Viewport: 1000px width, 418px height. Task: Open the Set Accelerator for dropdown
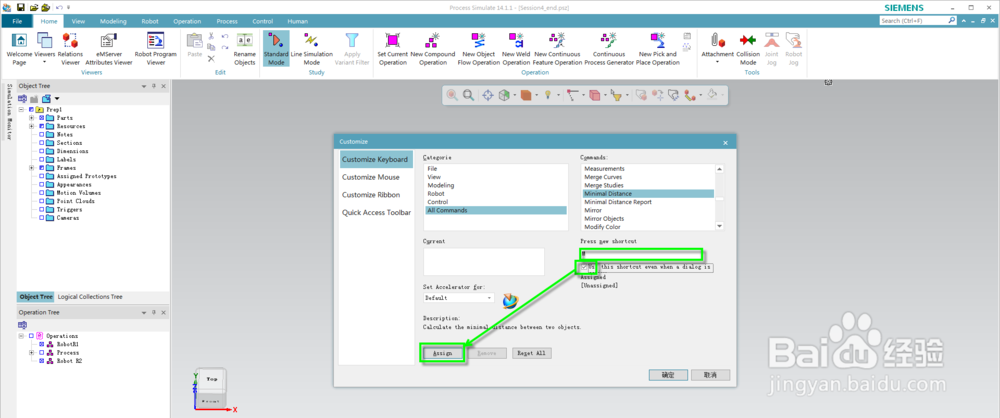coord(459,298)
